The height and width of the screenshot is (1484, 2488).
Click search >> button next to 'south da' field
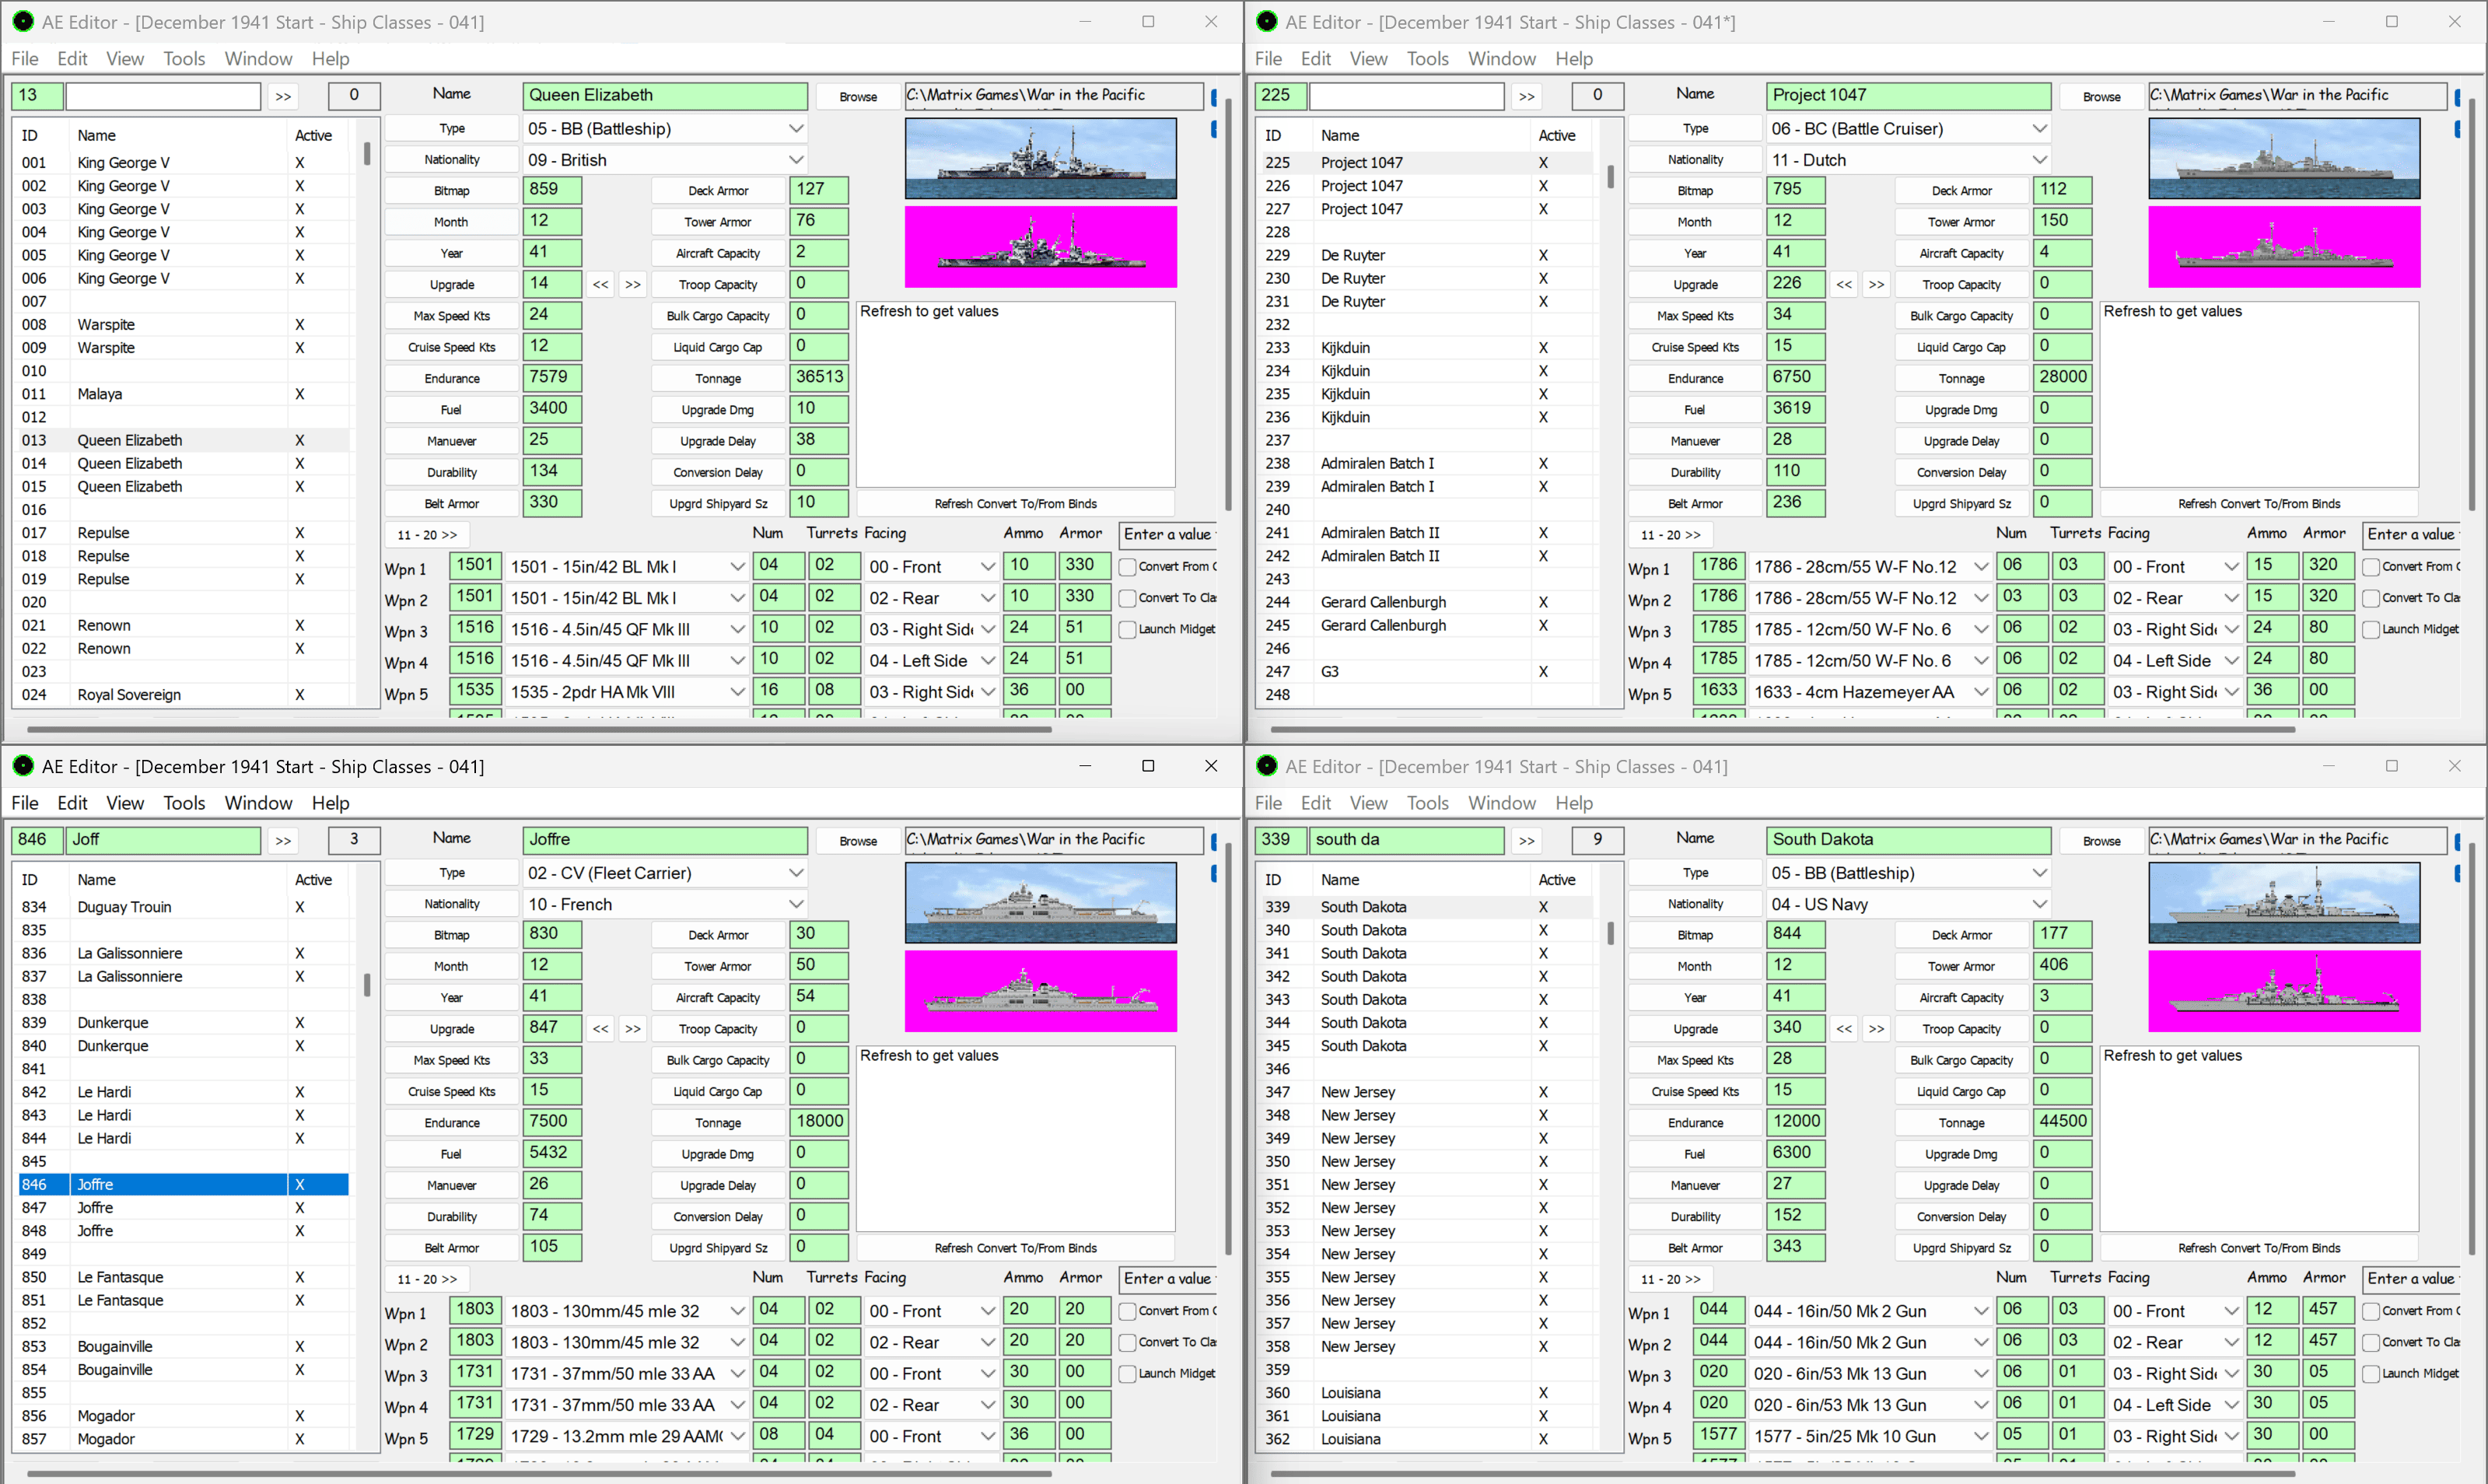coord(1527,840)
